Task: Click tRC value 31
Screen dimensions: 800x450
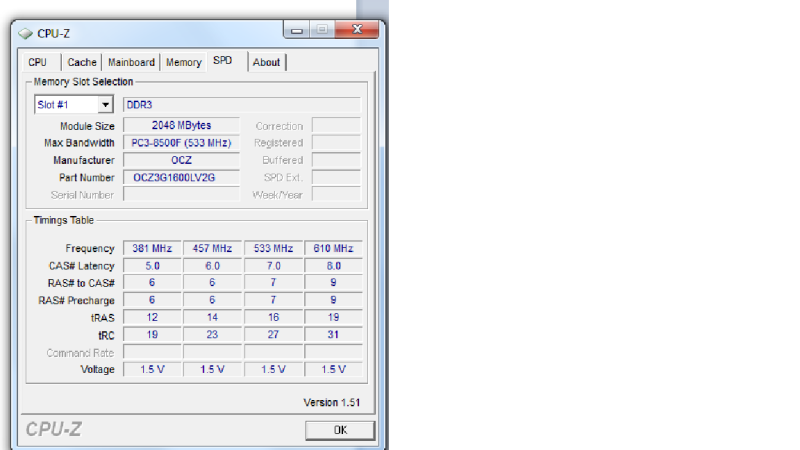Action: click(x=333, y=335)
